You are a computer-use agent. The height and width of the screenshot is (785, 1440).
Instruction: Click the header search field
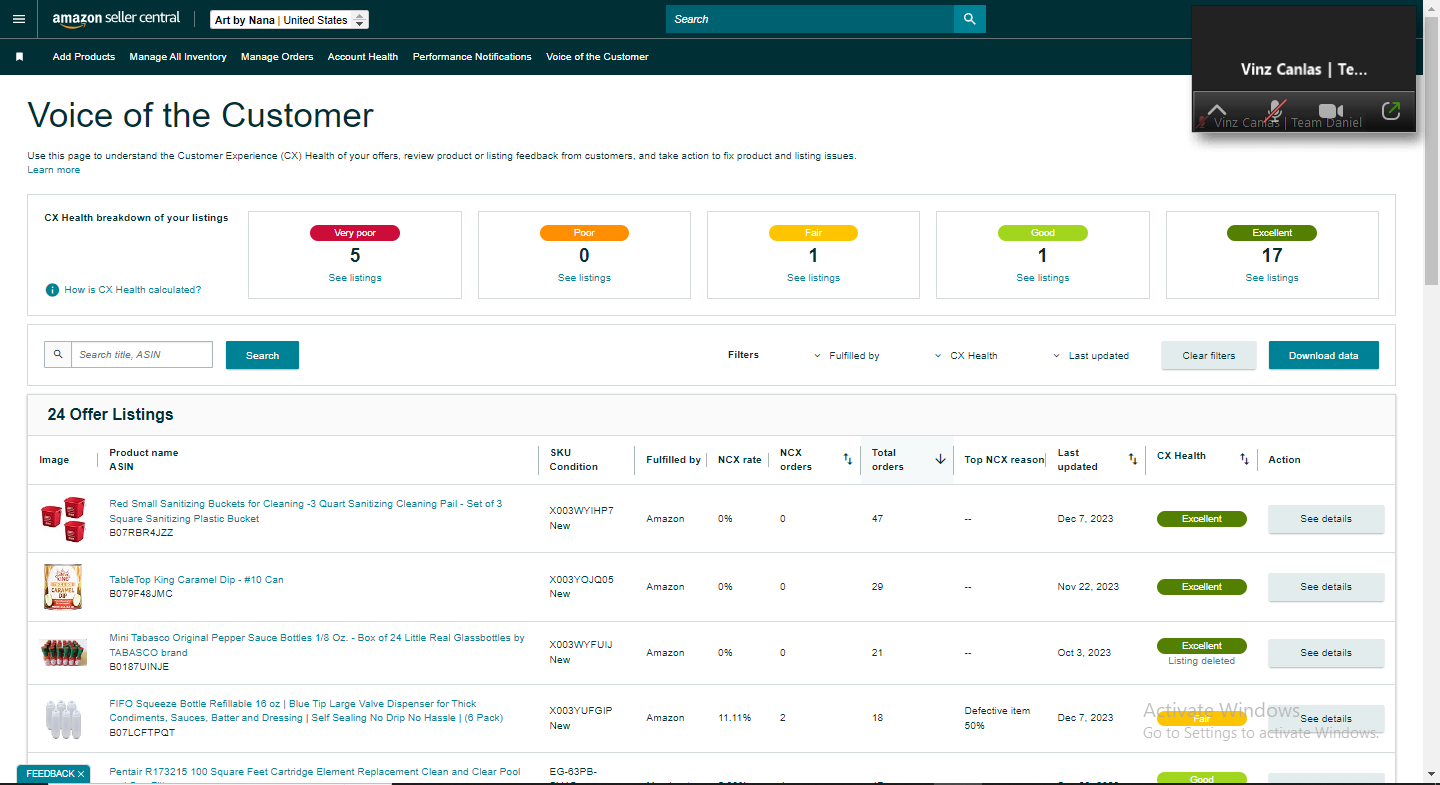(x=810, y=19)
